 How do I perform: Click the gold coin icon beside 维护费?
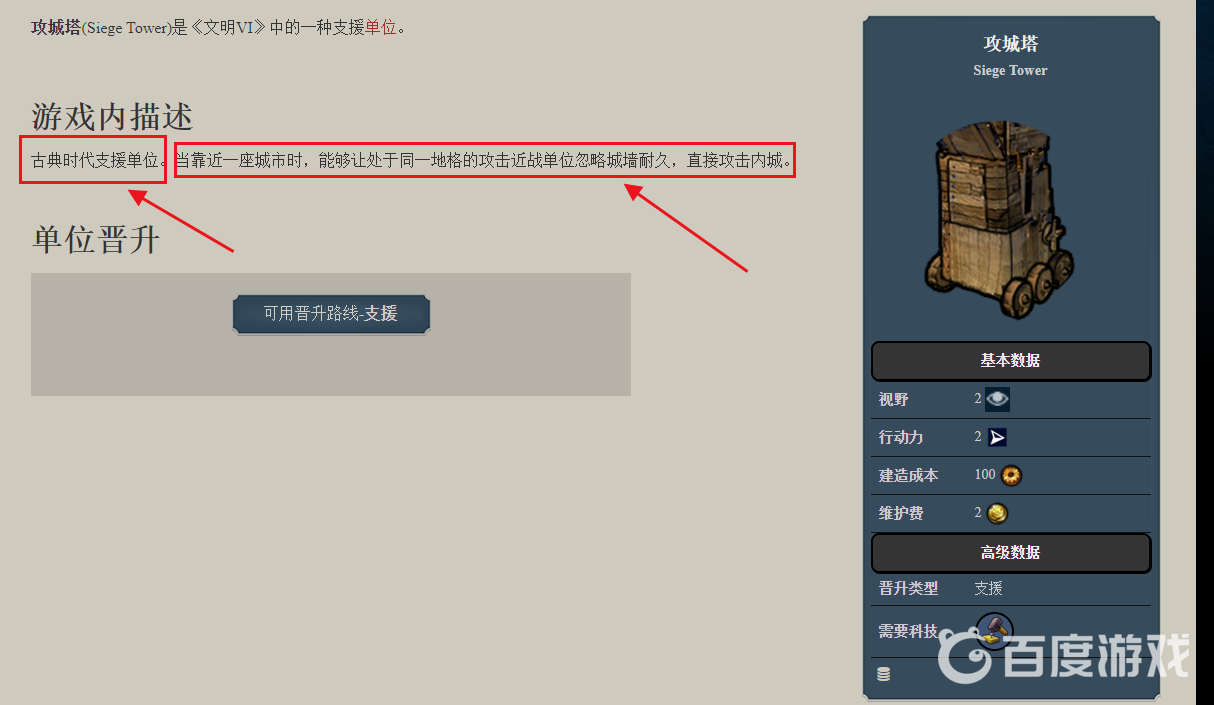997,513
